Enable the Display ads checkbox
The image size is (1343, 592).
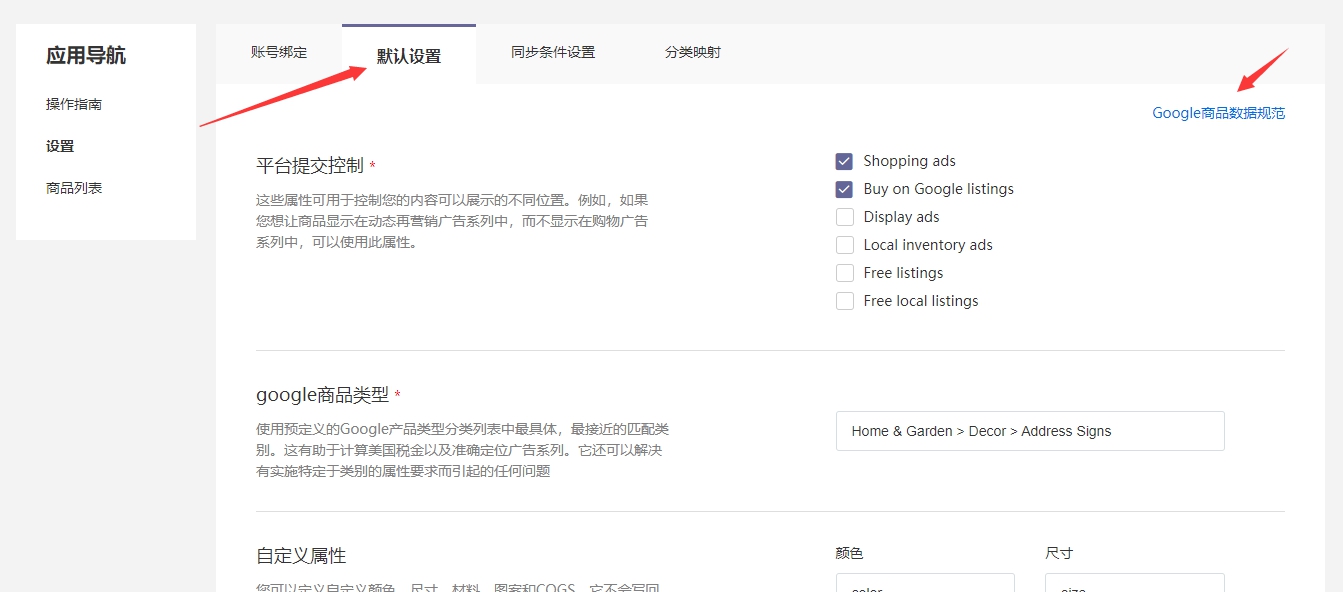click(x=845, y=217)
